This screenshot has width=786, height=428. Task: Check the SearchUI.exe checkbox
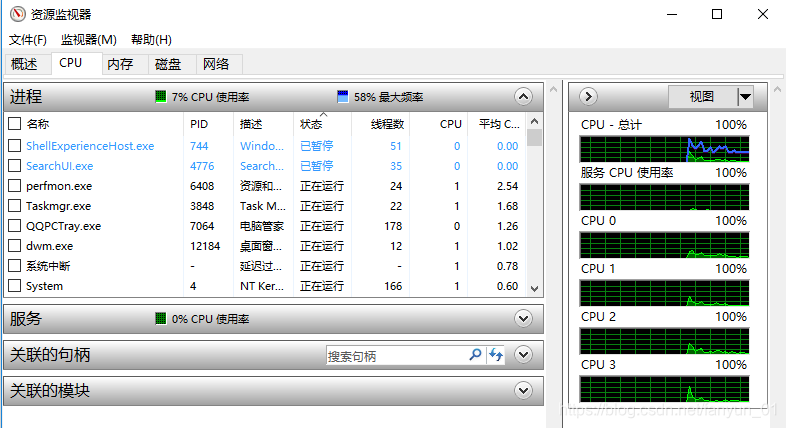(x=15, y=165)
